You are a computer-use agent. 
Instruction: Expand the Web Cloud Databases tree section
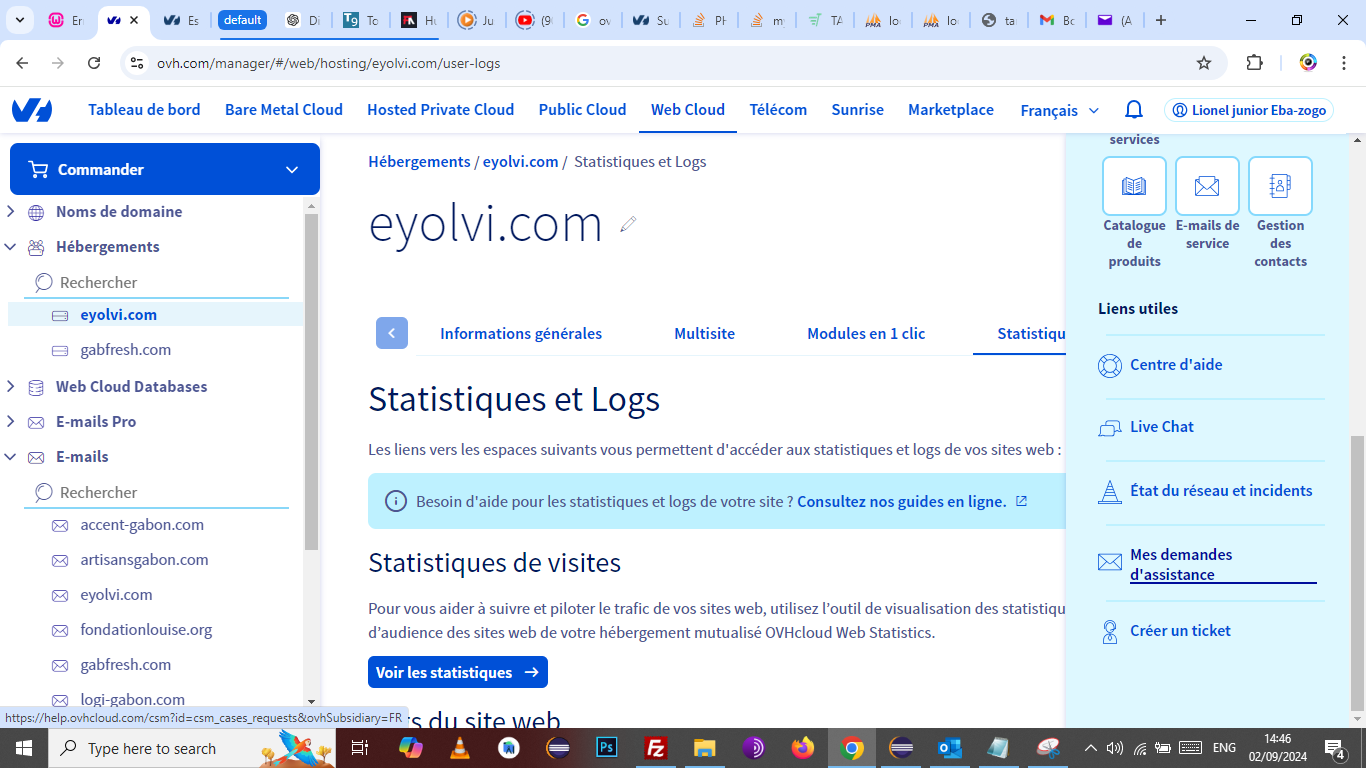point(11,387)
